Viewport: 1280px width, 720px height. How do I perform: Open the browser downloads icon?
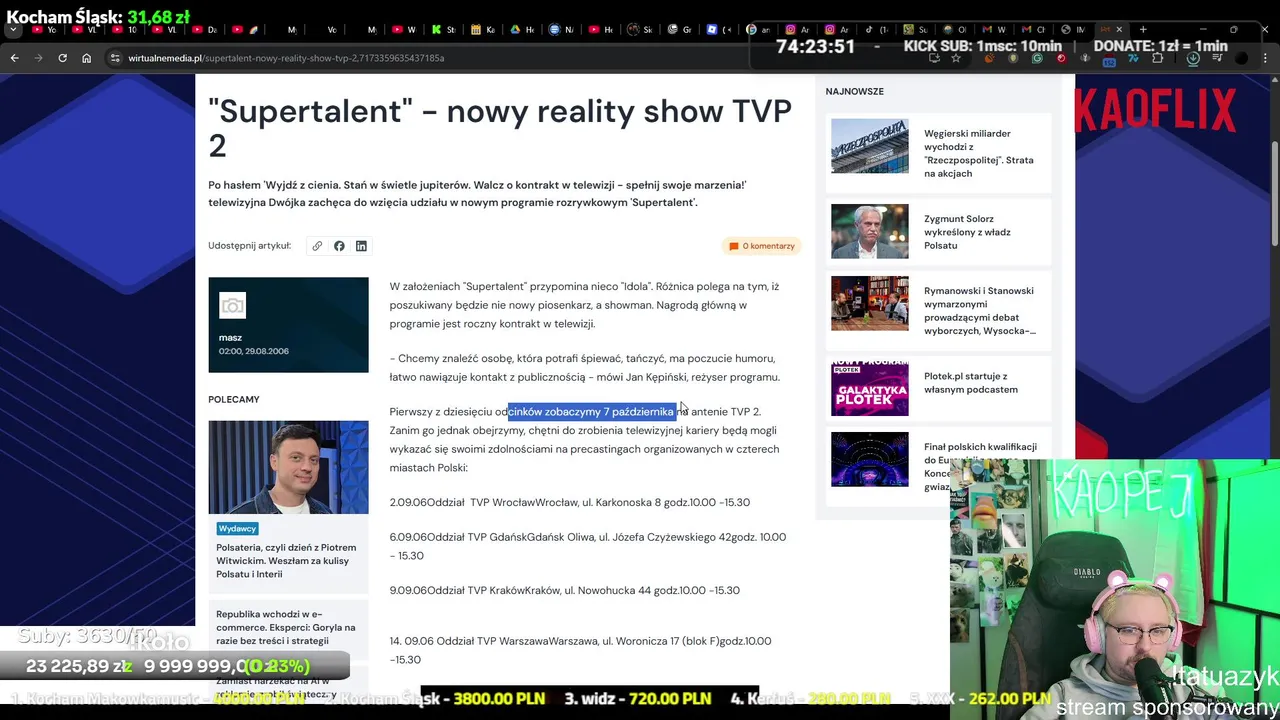point(1193,58)
